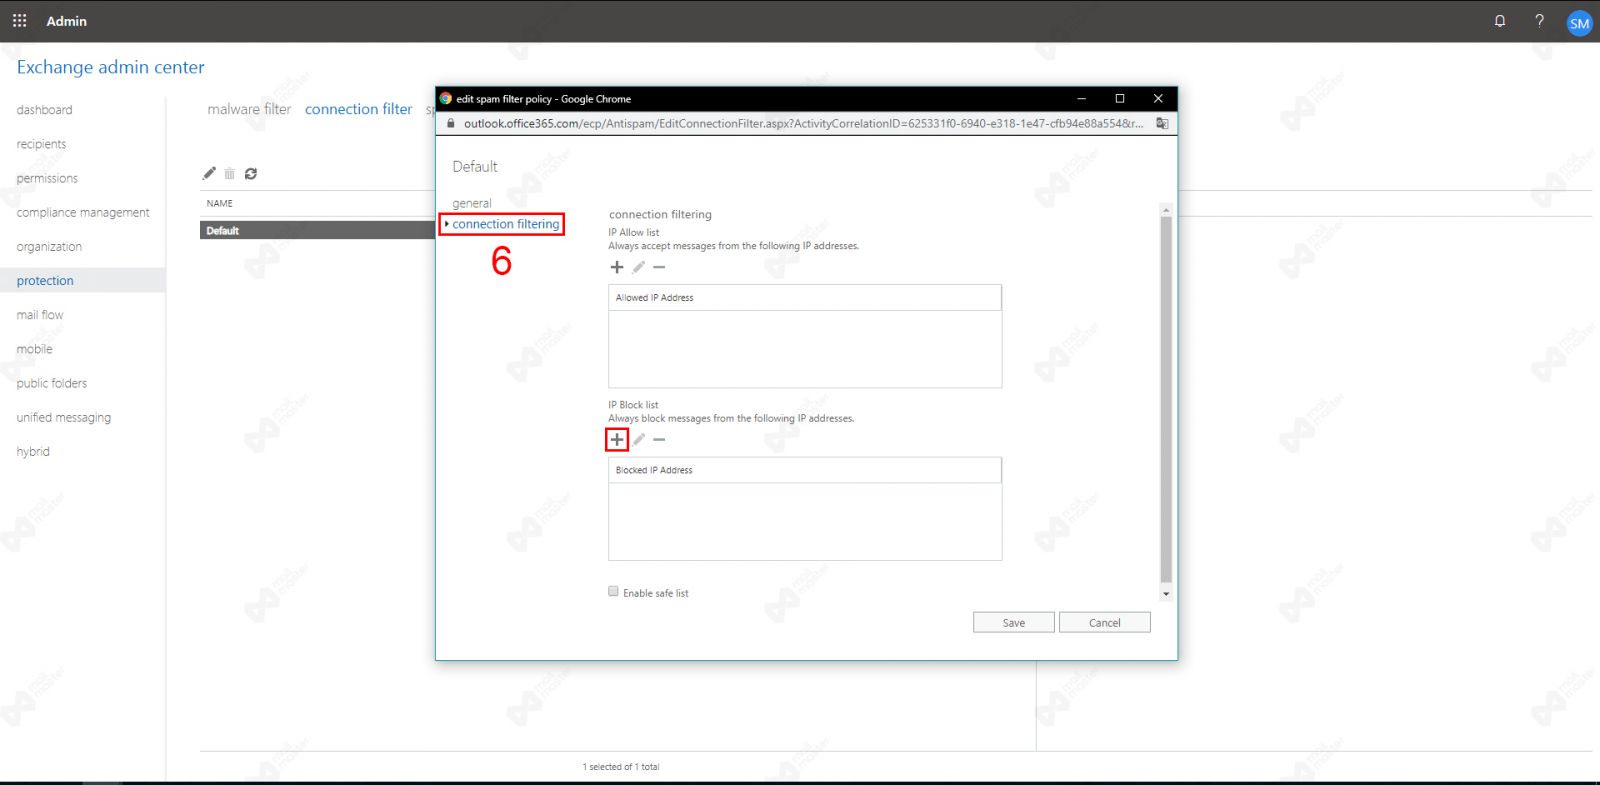Open the app launcher waffle icon
Viewport: 1600px width, 785px height.
19,20
